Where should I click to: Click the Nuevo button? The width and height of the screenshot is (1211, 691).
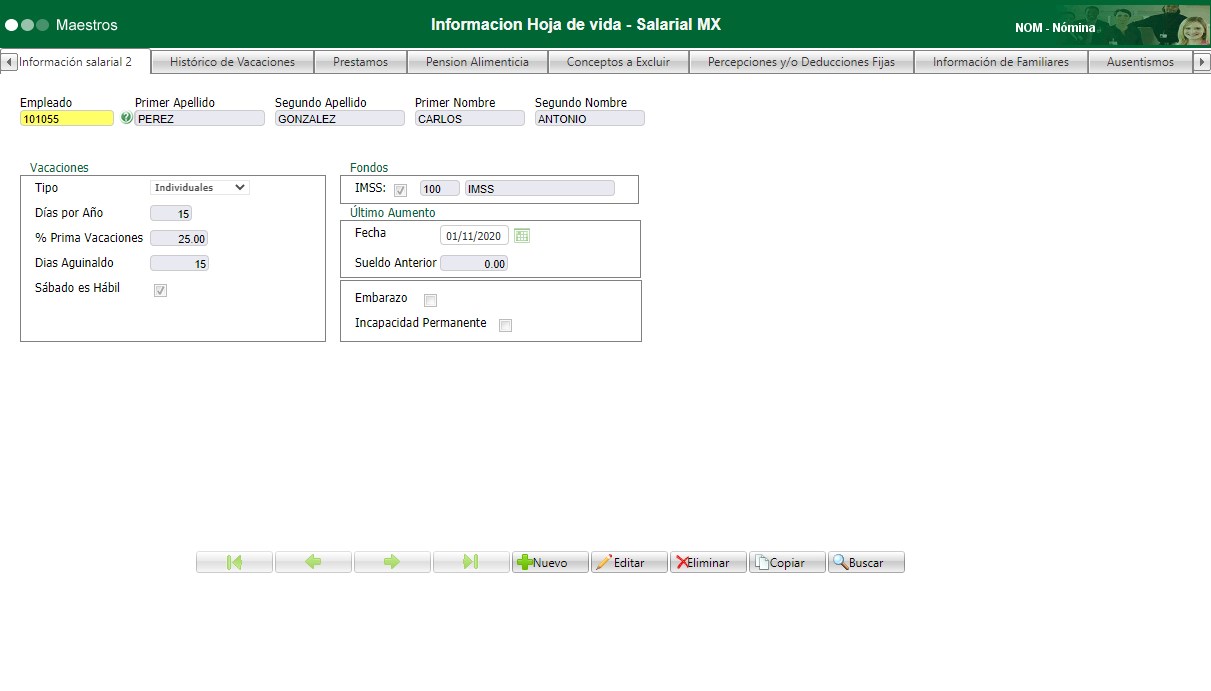coord(550,562)
